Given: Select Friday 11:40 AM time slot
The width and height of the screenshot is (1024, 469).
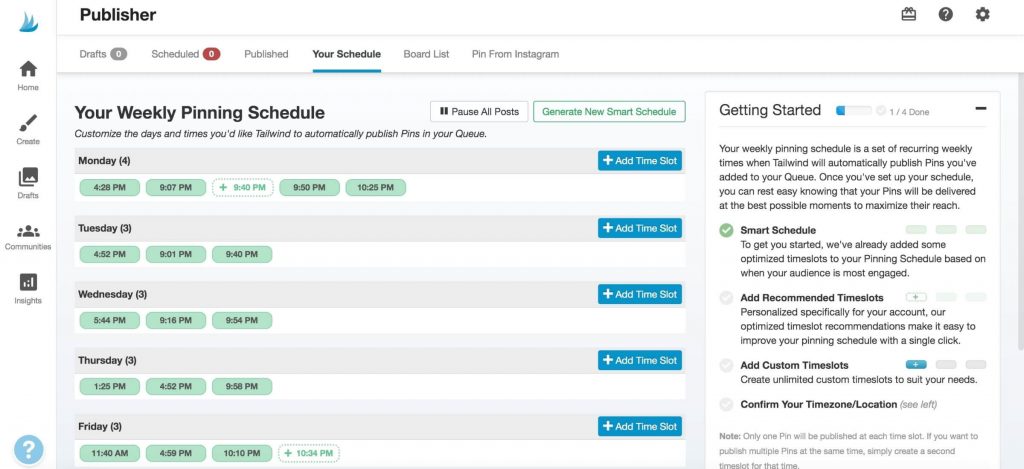Looking at the screenshot, I should pyautogui.click(x=110, y=453).
